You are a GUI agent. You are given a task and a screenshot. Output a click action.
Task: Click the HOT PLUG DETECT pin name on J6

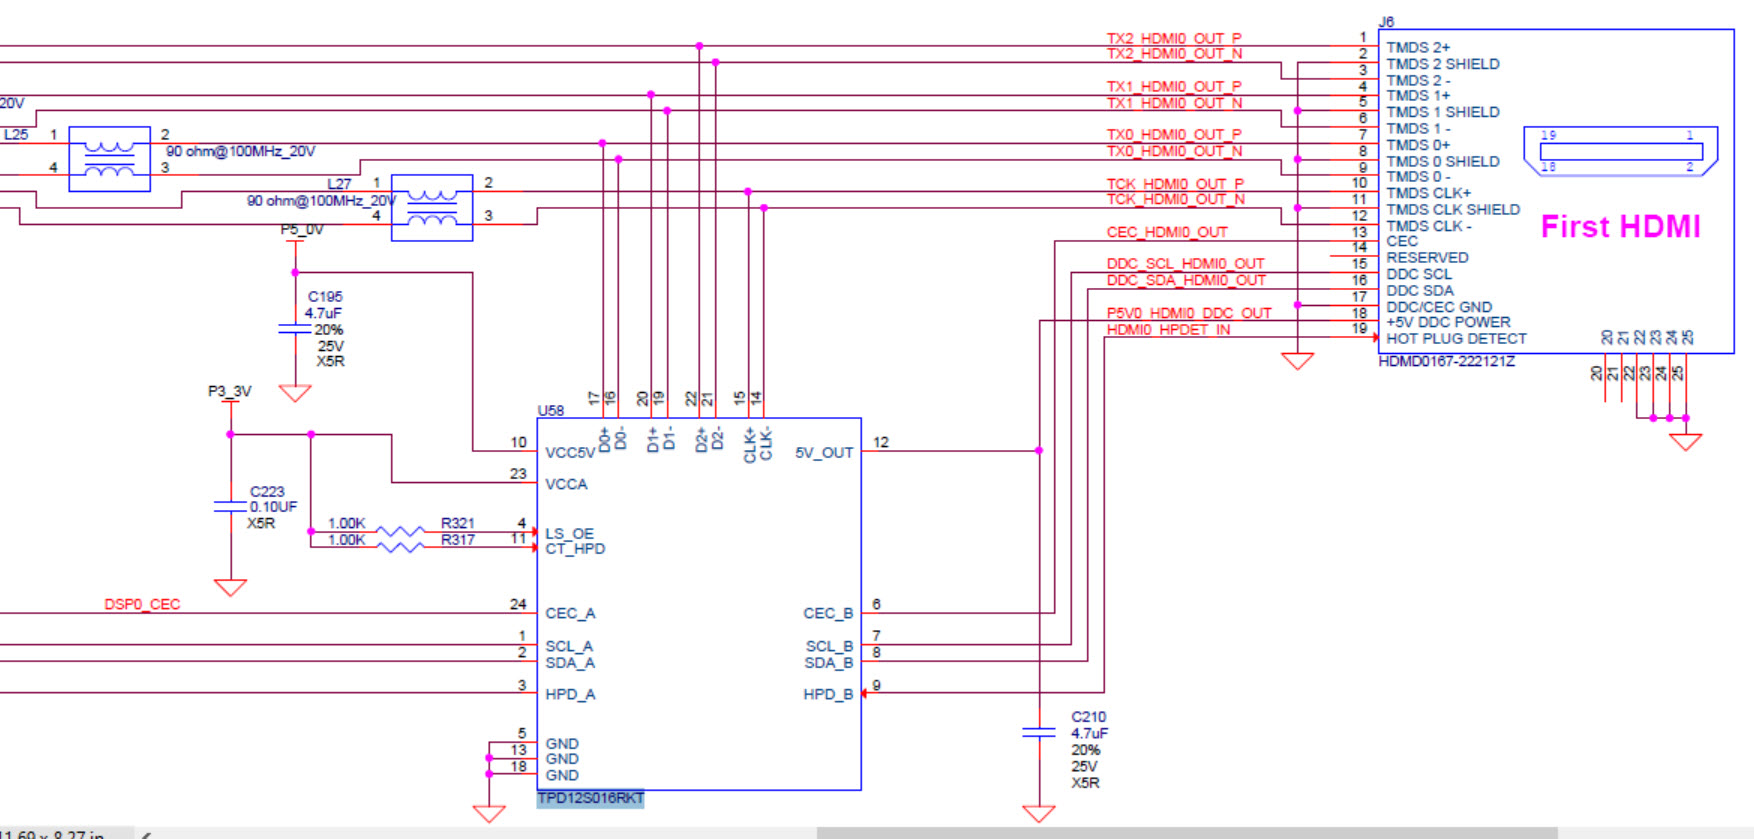[x=1456, y=339]
